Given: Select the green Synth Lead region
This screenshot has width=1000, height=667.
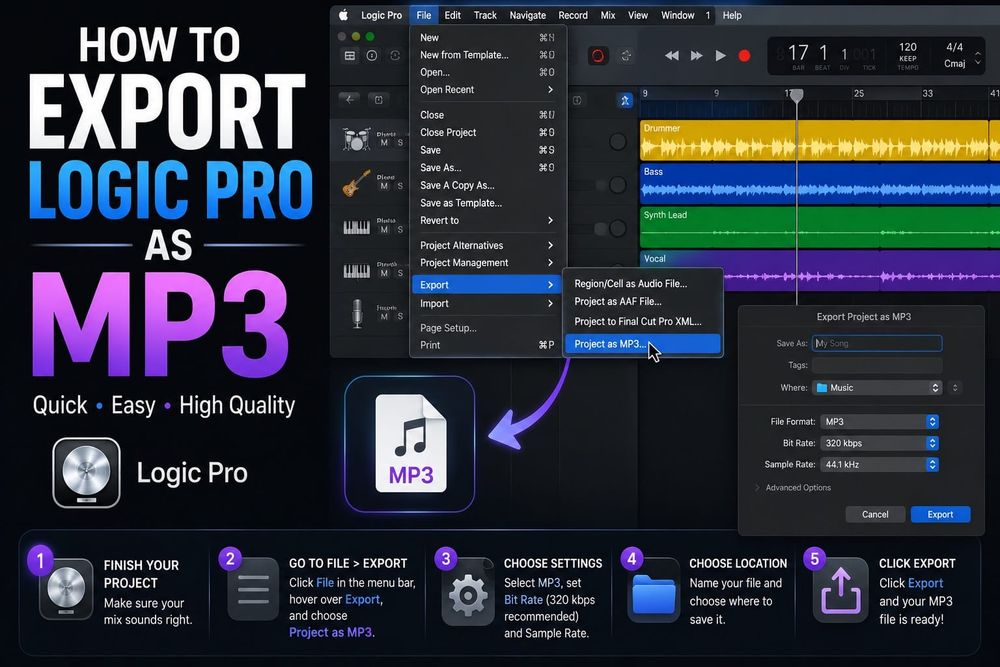Looking at the screenshot, I should (x=820, y=227).
